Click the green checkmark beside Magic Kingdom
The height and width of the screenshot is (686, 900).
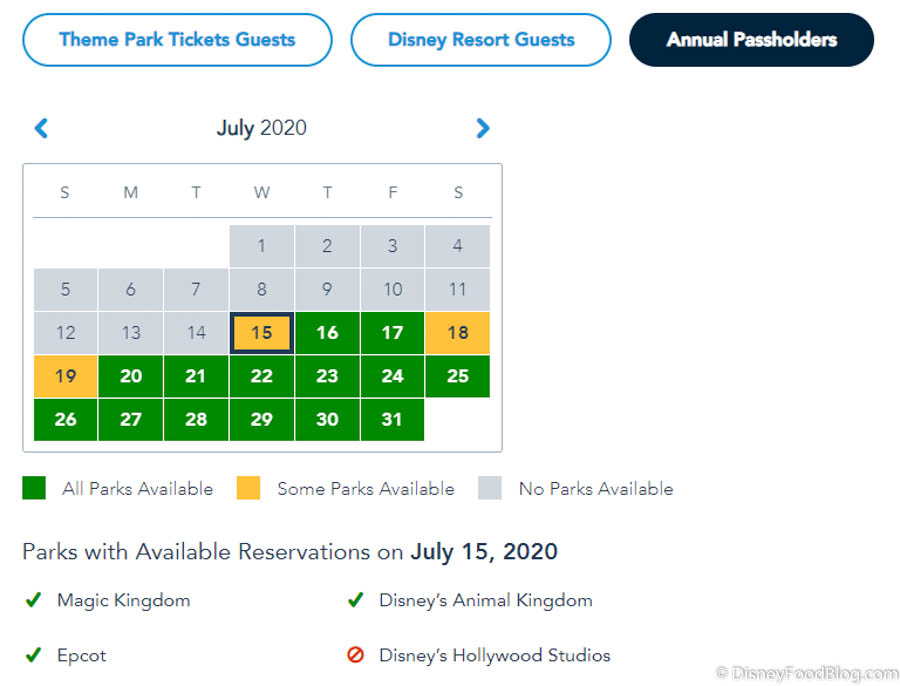(x=33, y=601)
